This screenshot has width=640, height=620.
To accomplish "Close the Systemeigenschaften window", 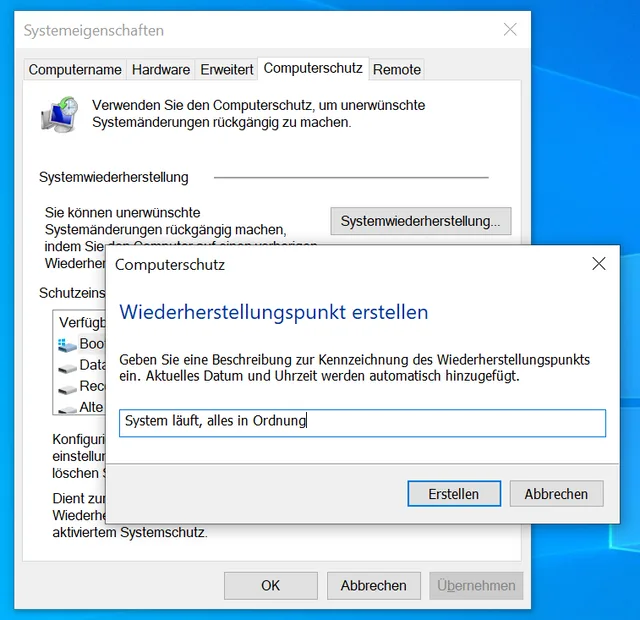I will point(510,29).
